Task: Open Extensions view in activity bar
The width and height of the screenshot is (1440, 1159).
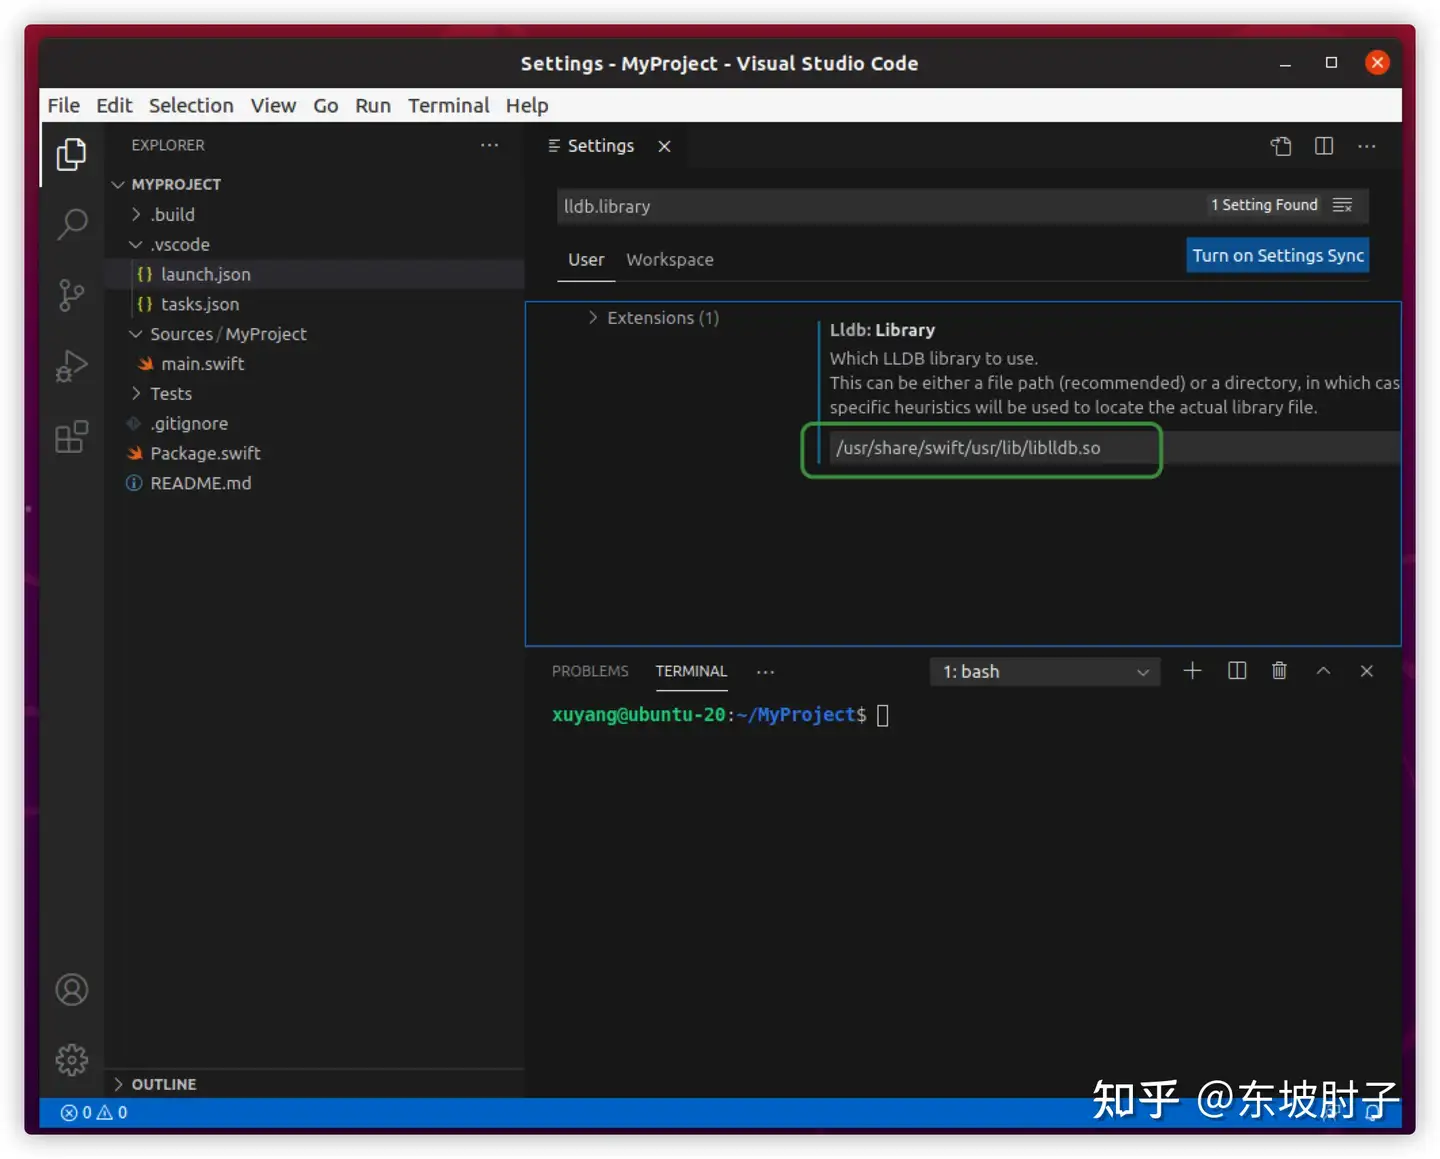Action: (x=72, y=437)
